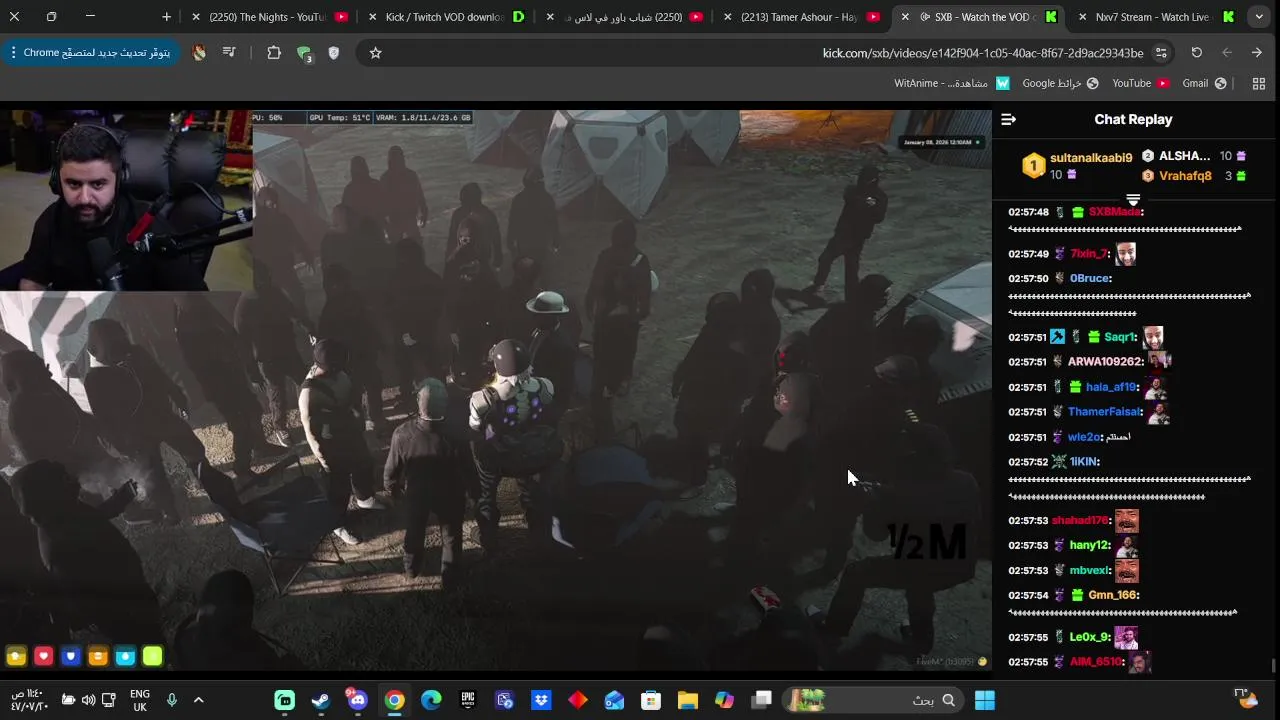Open Outlook from the taskbar

click(614, 700)
